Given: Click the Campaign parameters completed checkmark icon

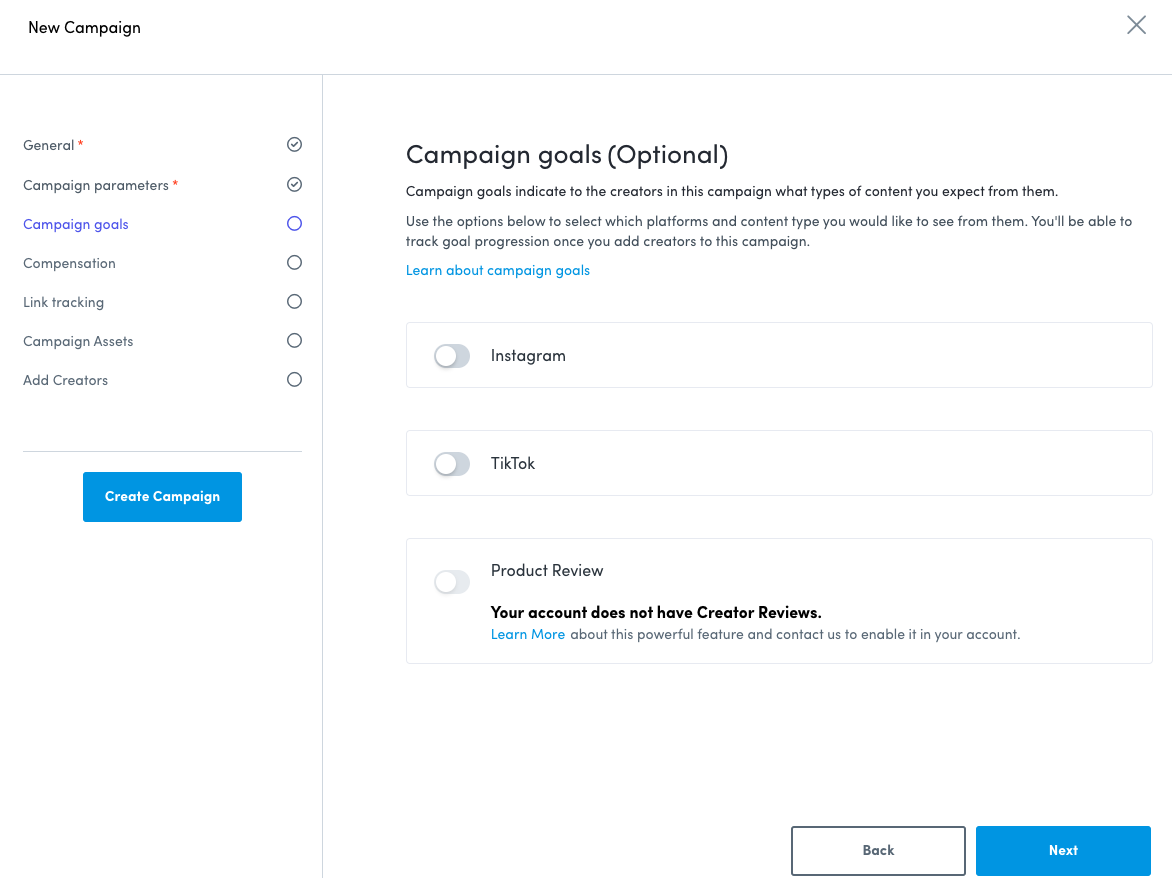Looking at the screenshot, I should [x=294, y=185].
